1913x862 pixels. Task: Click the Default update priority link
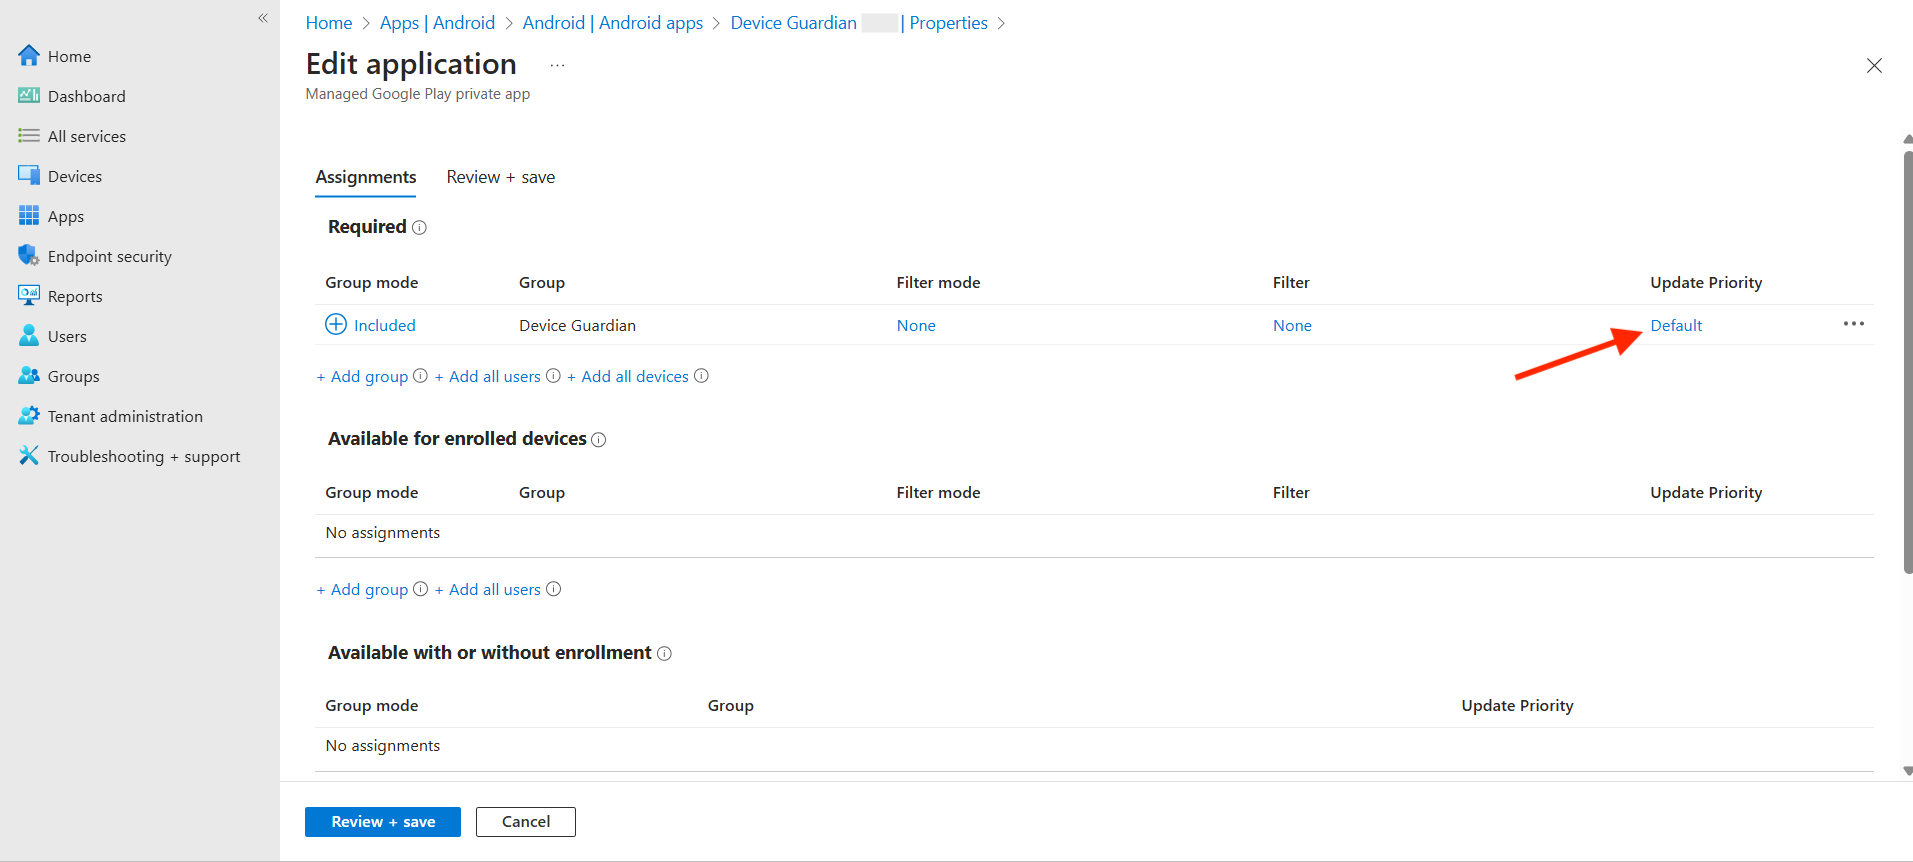click(1675, 326)
